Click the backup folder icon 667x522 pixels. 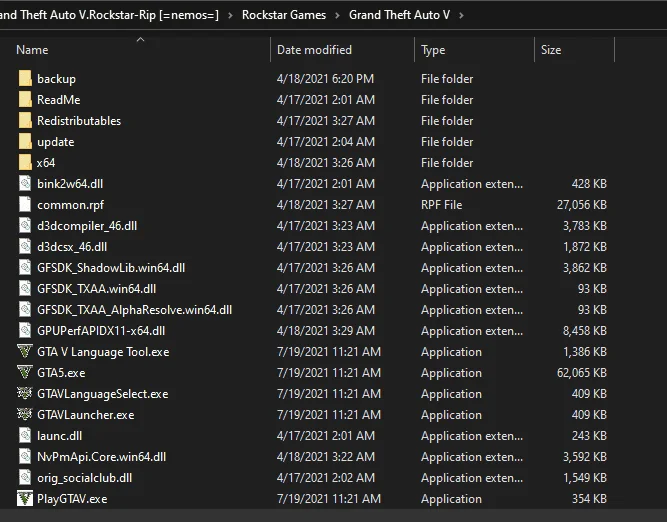click(x=25, y=79)
